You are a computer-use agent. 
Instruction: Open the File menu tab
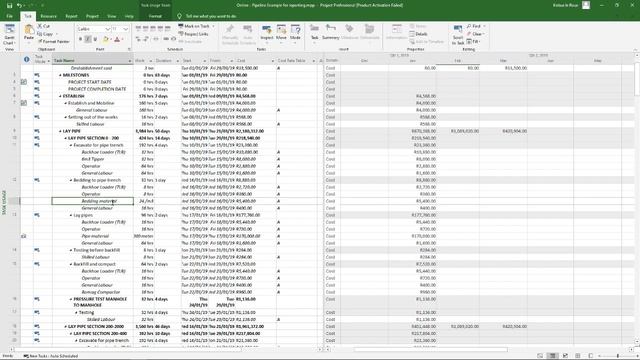[9, 16]
